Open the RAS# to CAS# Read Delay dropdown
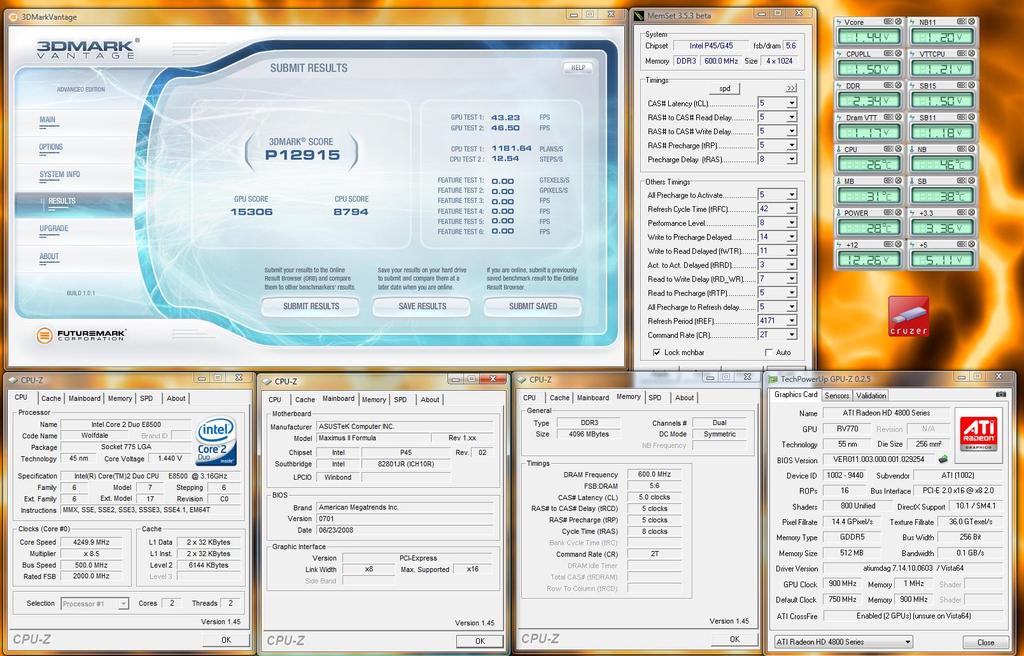The image size is (1024, 656). coord(792,117)
